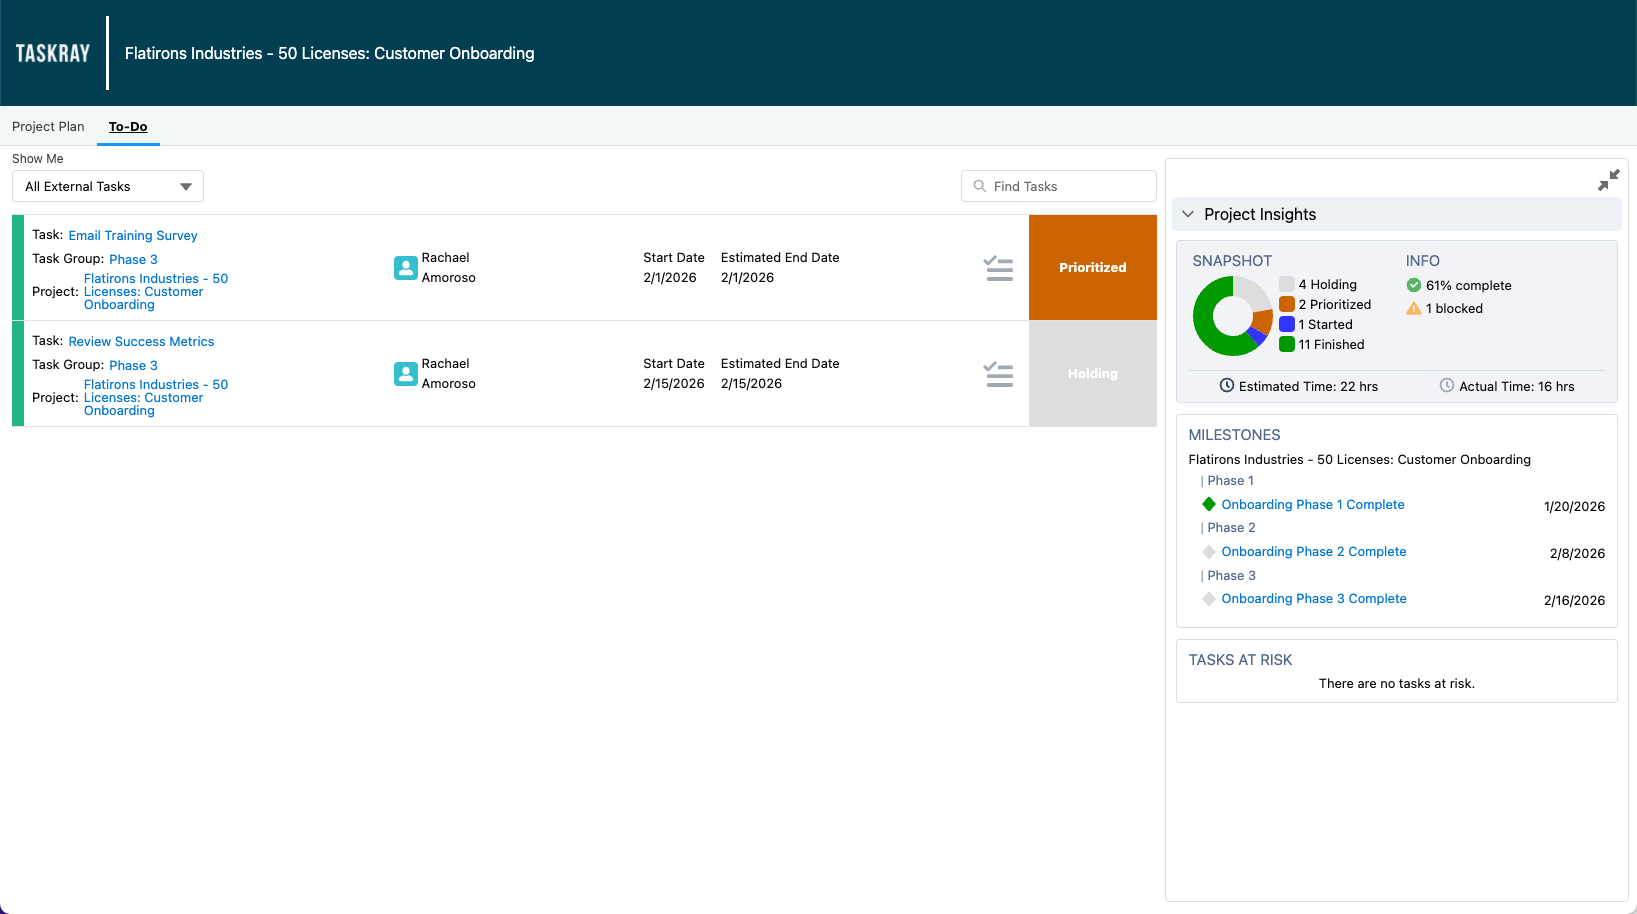This screenshot has width=1637, height=914.
Task: Click the green Phase 1 milestone diamond
Action: point(1209,504)
